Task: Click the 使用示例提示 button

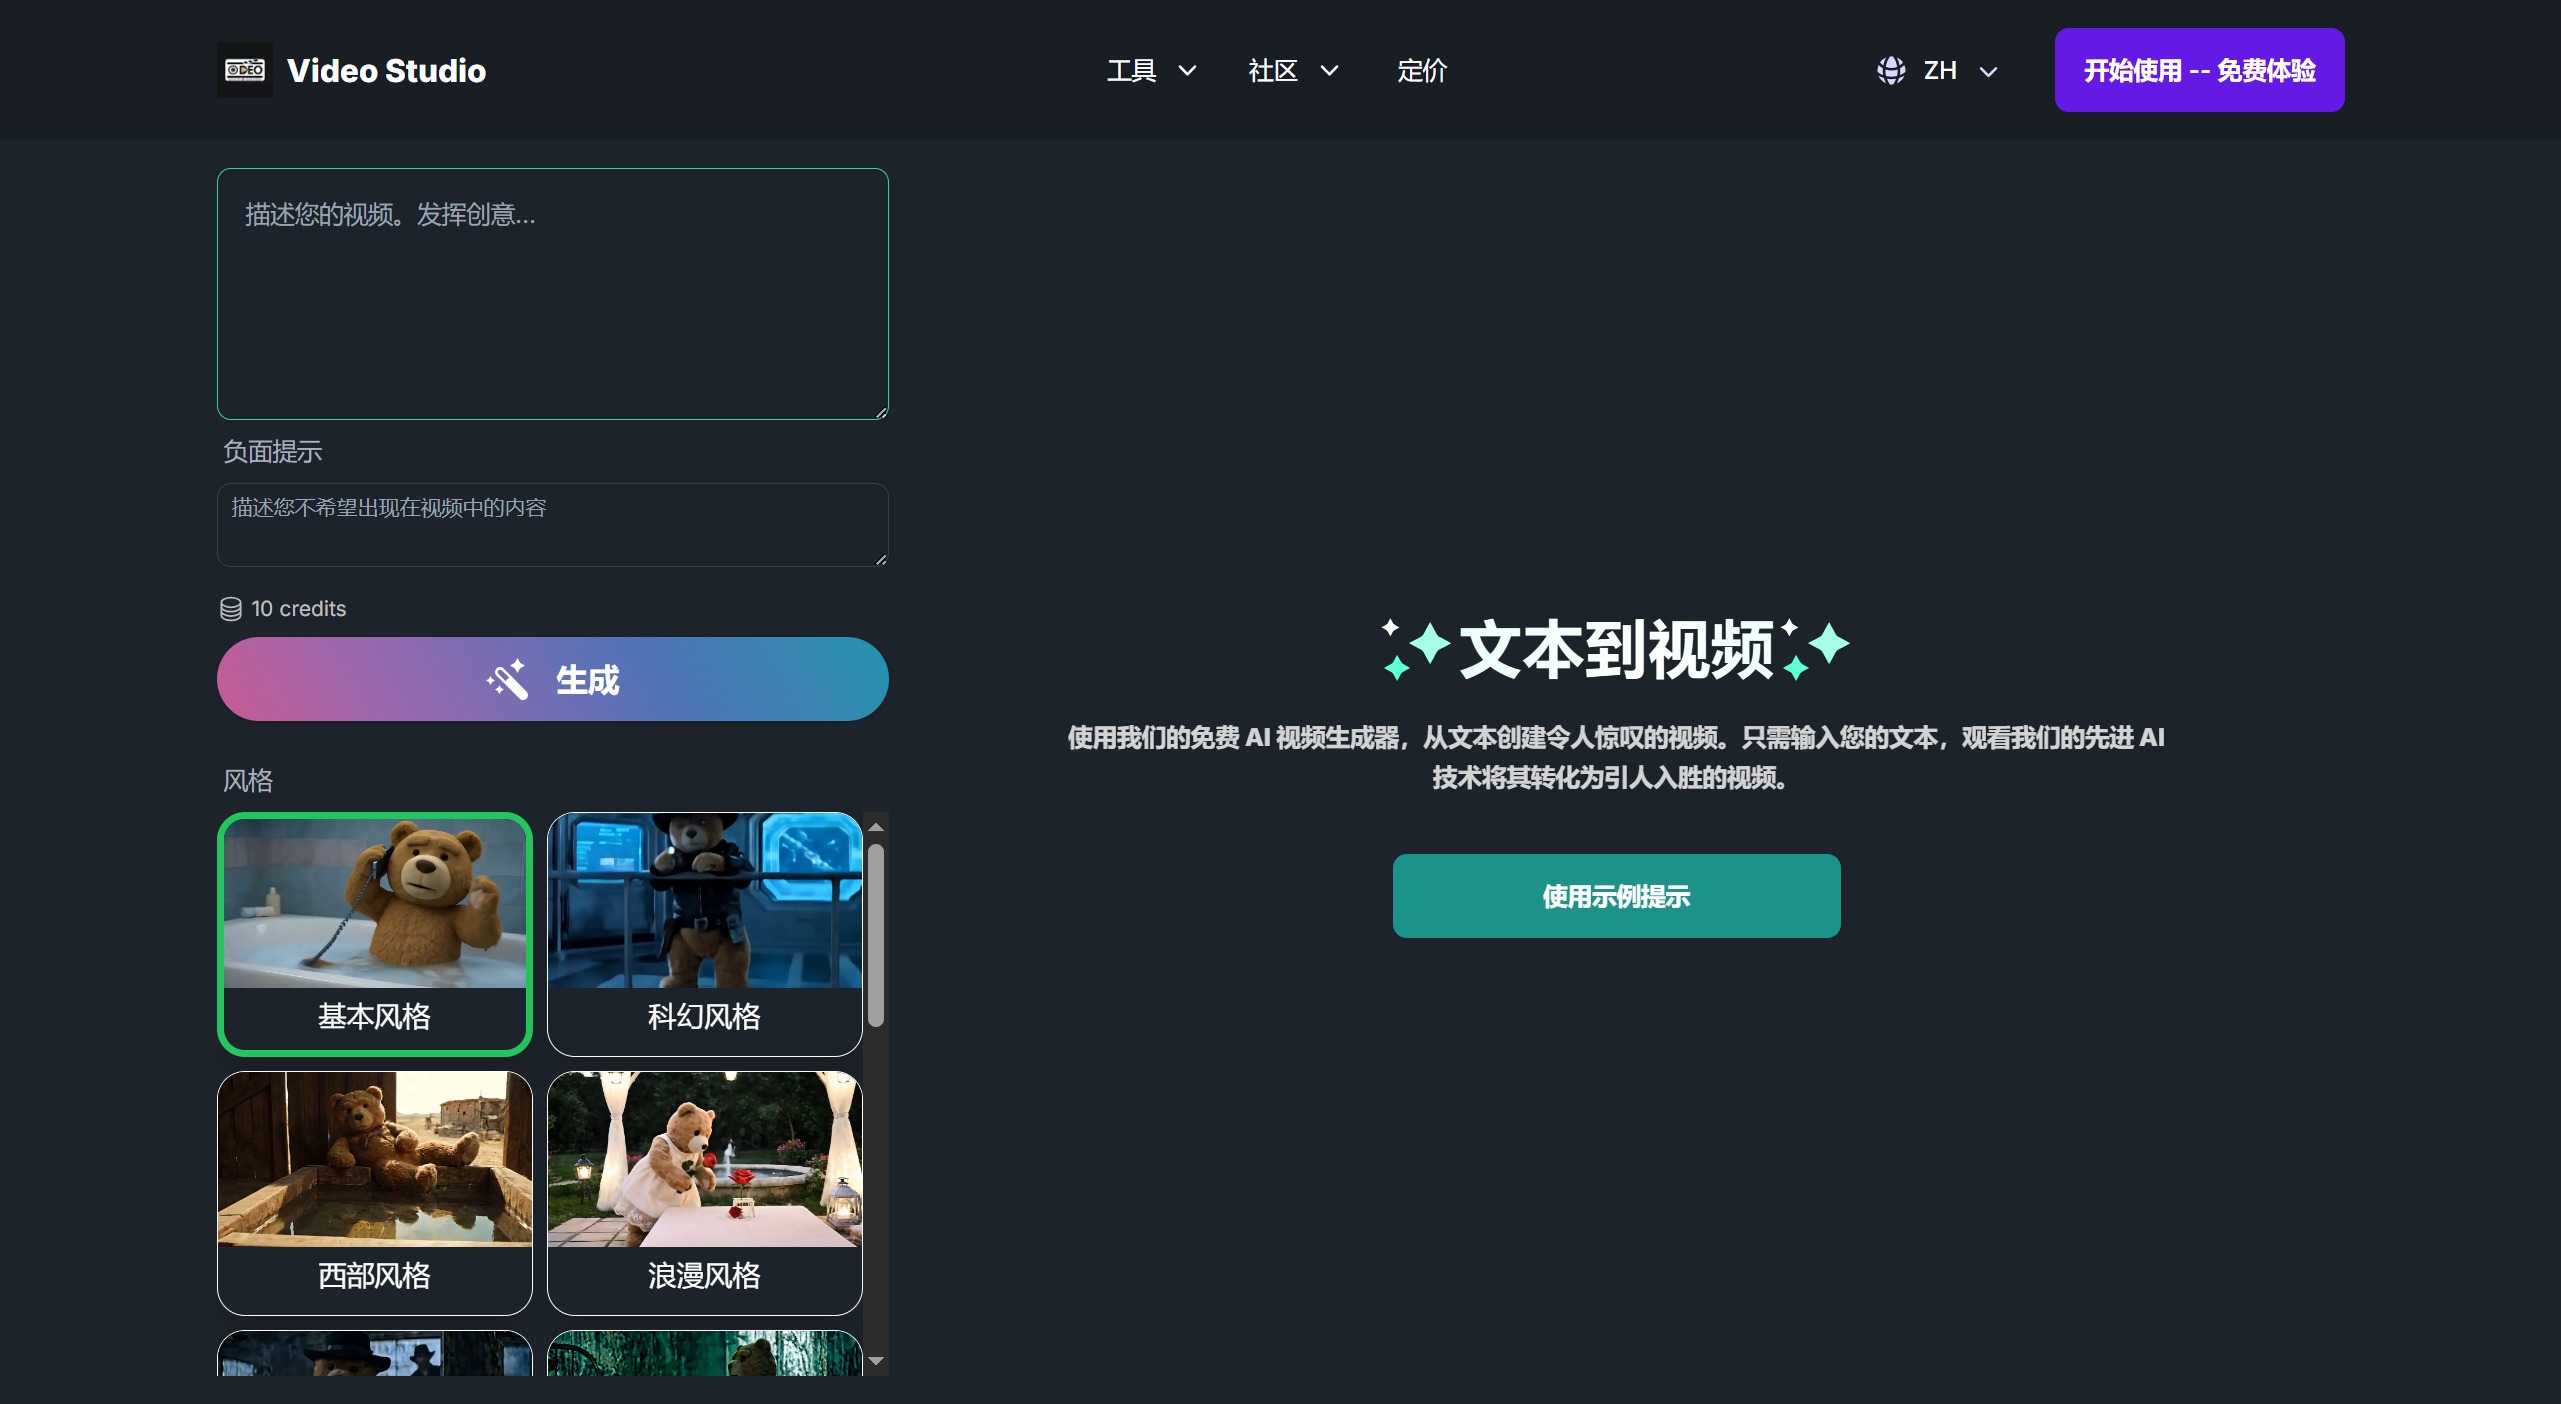Action: click(x=1615, y=896)
